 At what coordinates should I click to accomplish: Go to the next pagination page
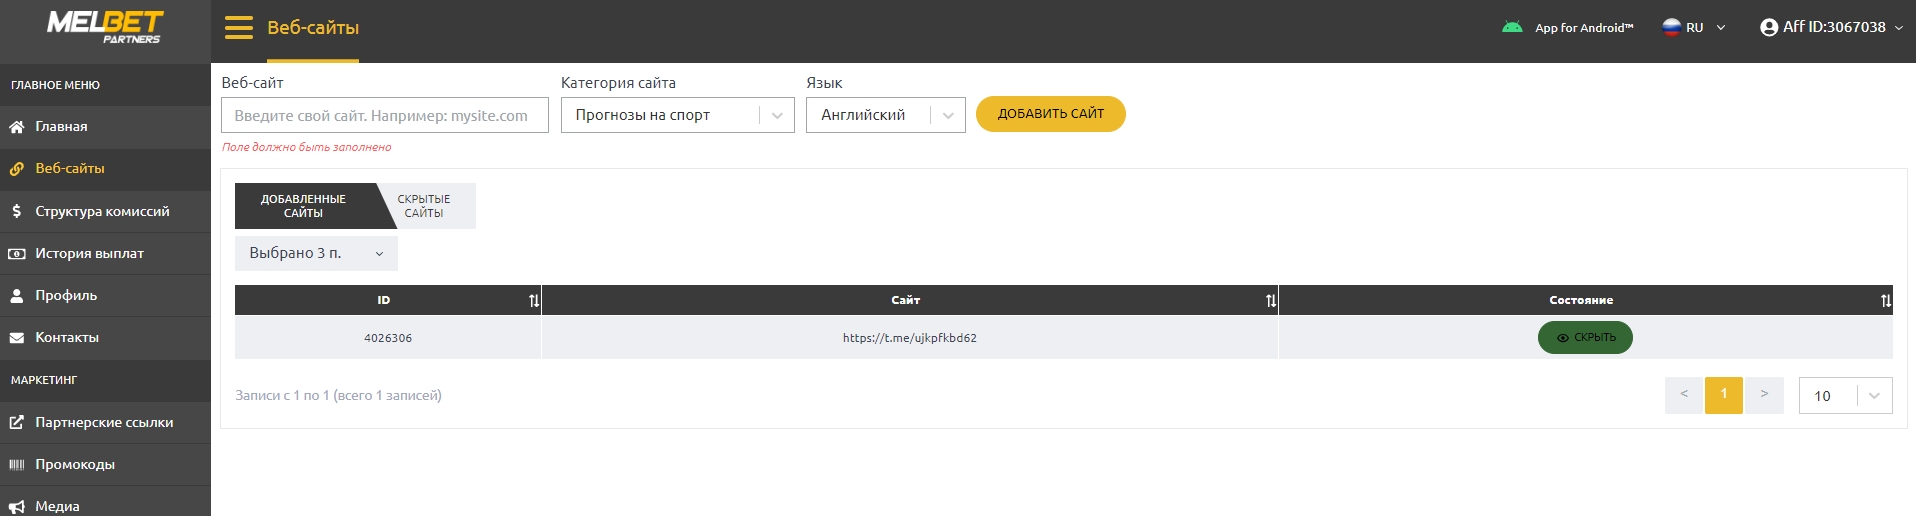point(1764,395)
